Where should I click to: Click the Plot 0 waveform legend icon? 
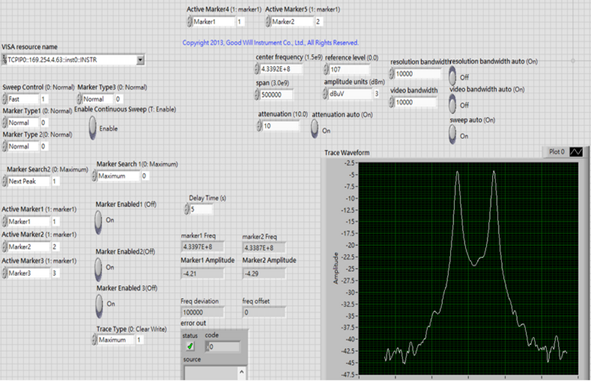point(576,151)
